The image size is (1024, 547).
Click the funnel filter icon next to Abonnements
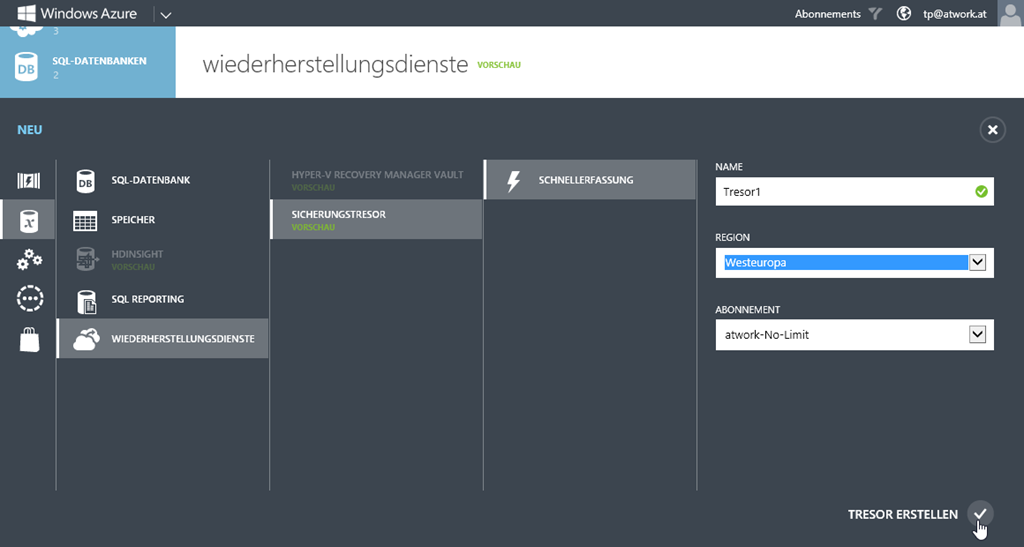(875, 14)
